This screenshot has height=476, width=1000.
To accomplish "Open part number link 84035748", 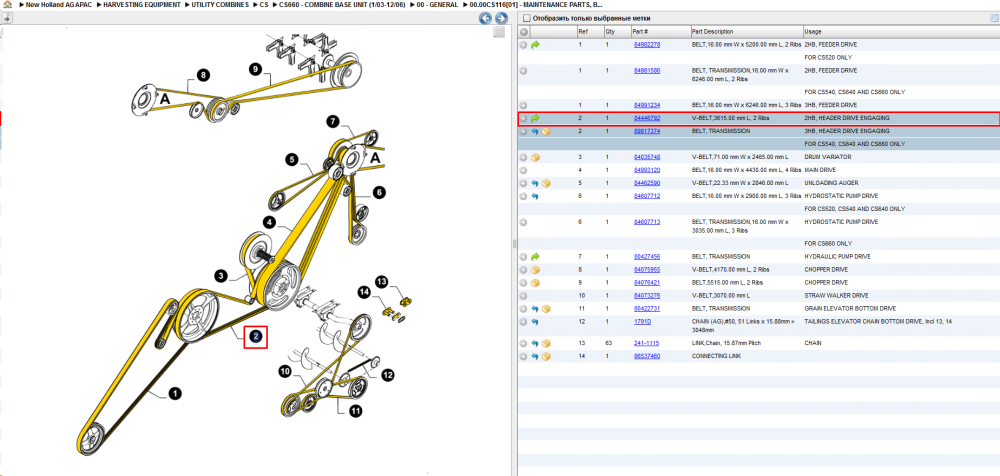I will pos(646,157).
